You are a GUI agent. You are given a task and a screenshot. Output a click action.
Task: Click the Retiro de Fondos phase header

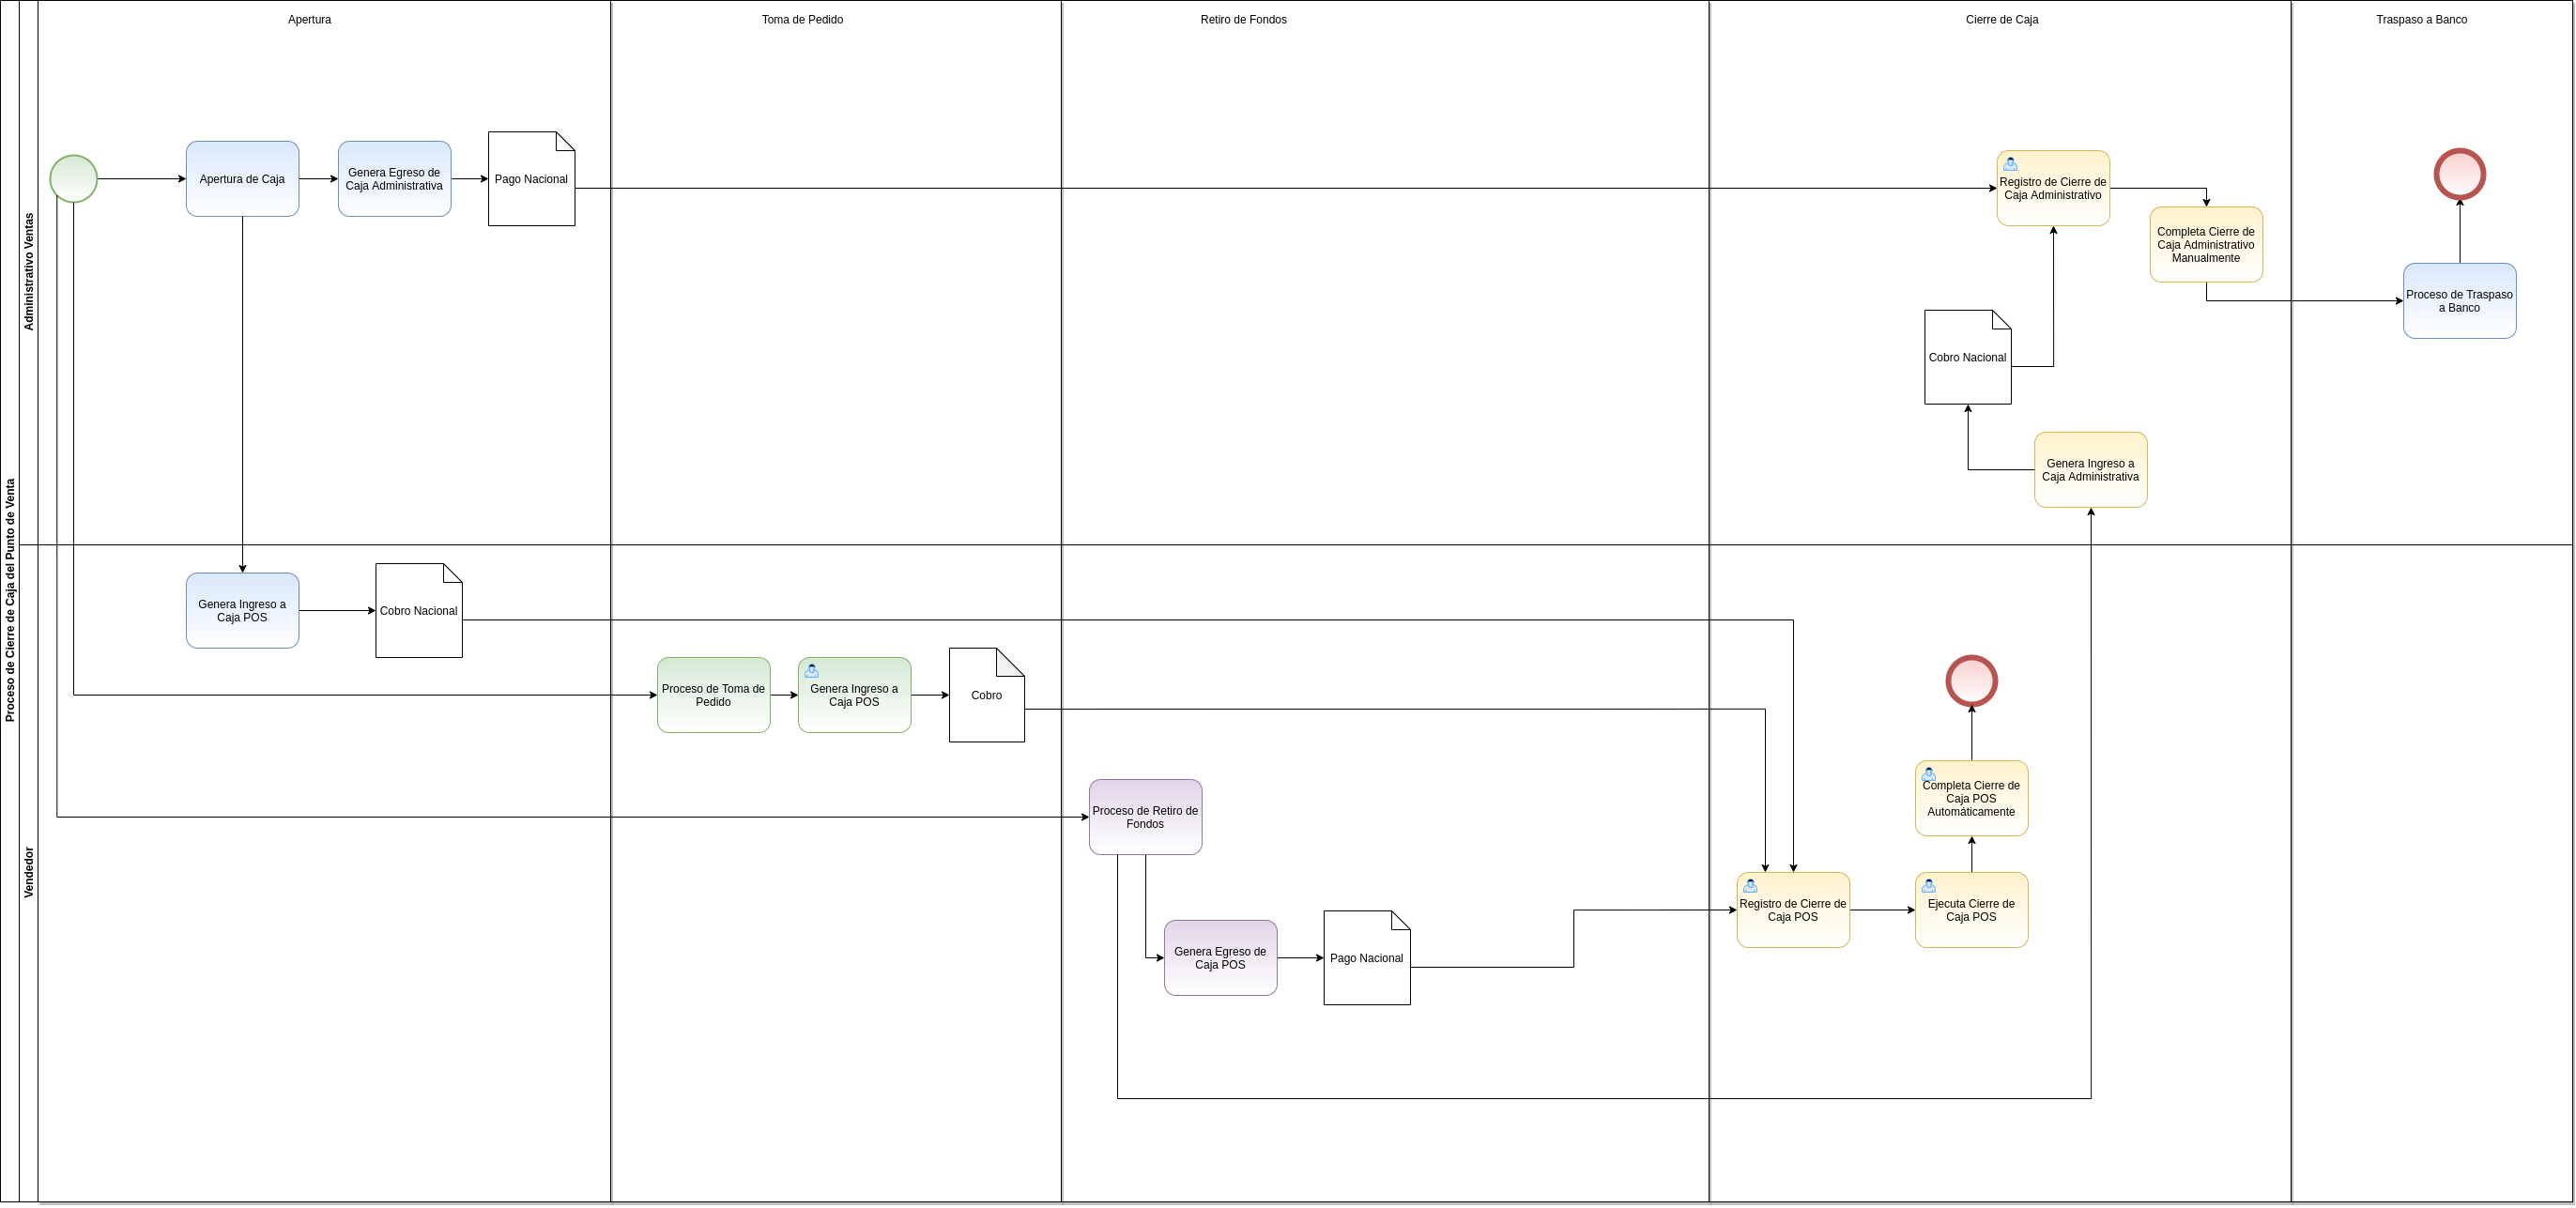(1243, 19)
